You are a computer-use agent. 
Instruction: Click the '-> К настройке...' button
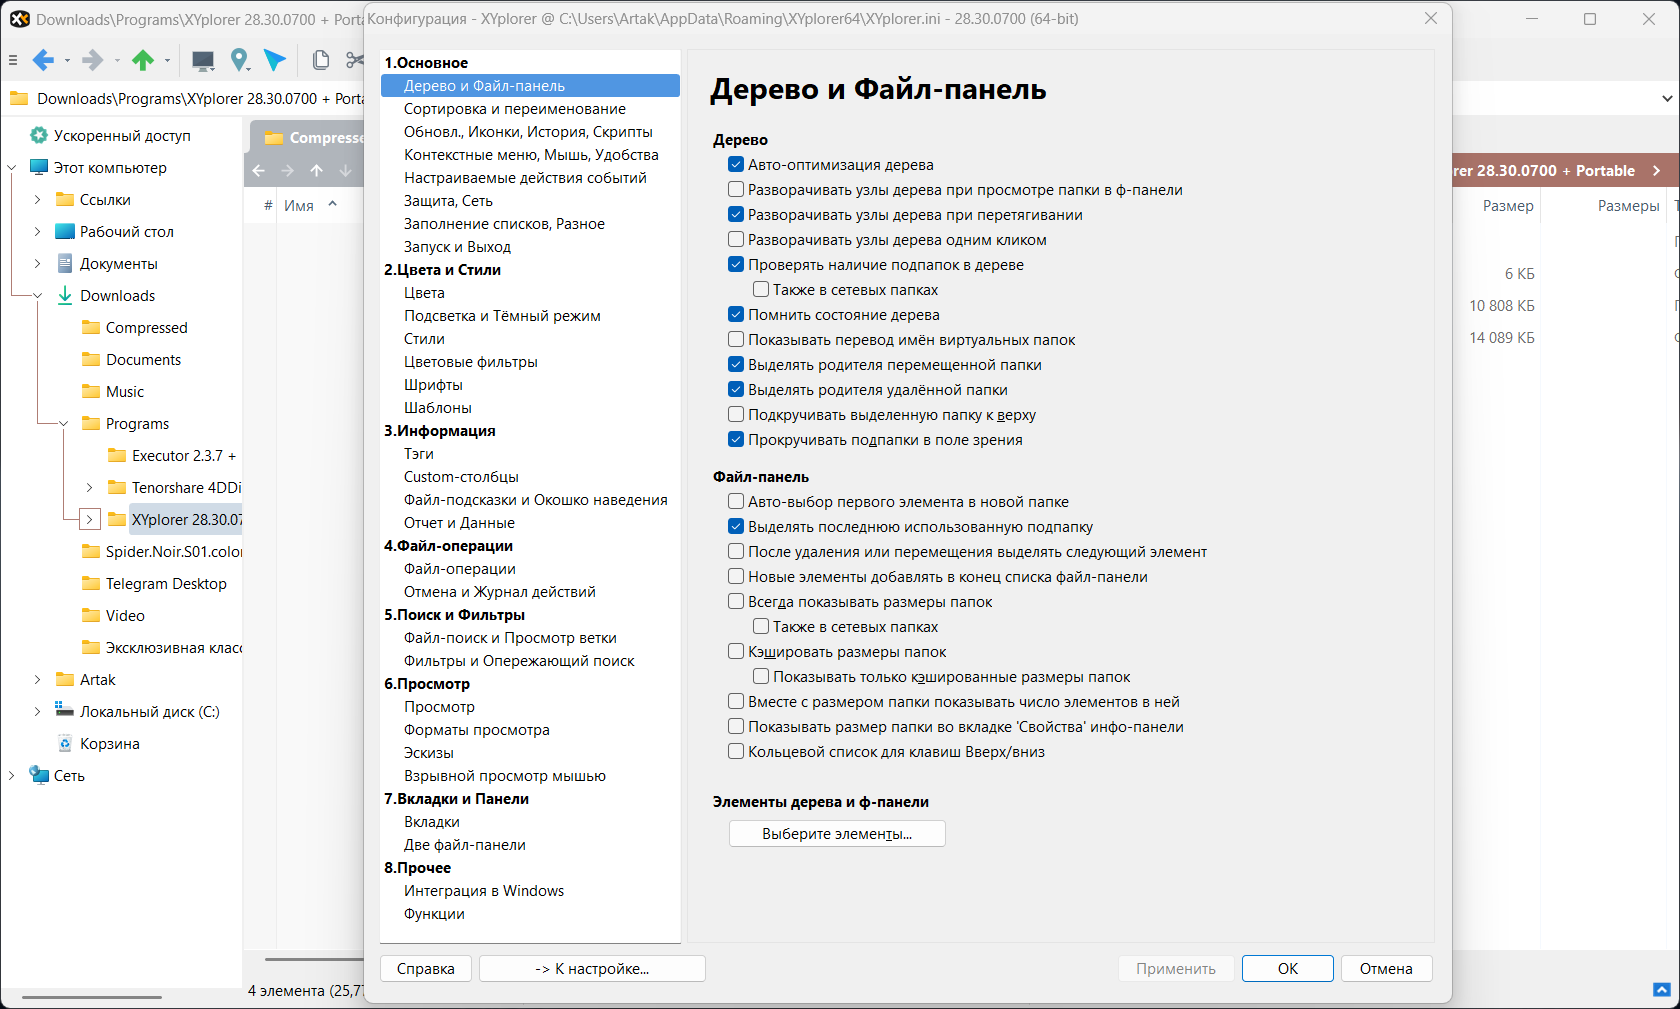tap(592, 969)
